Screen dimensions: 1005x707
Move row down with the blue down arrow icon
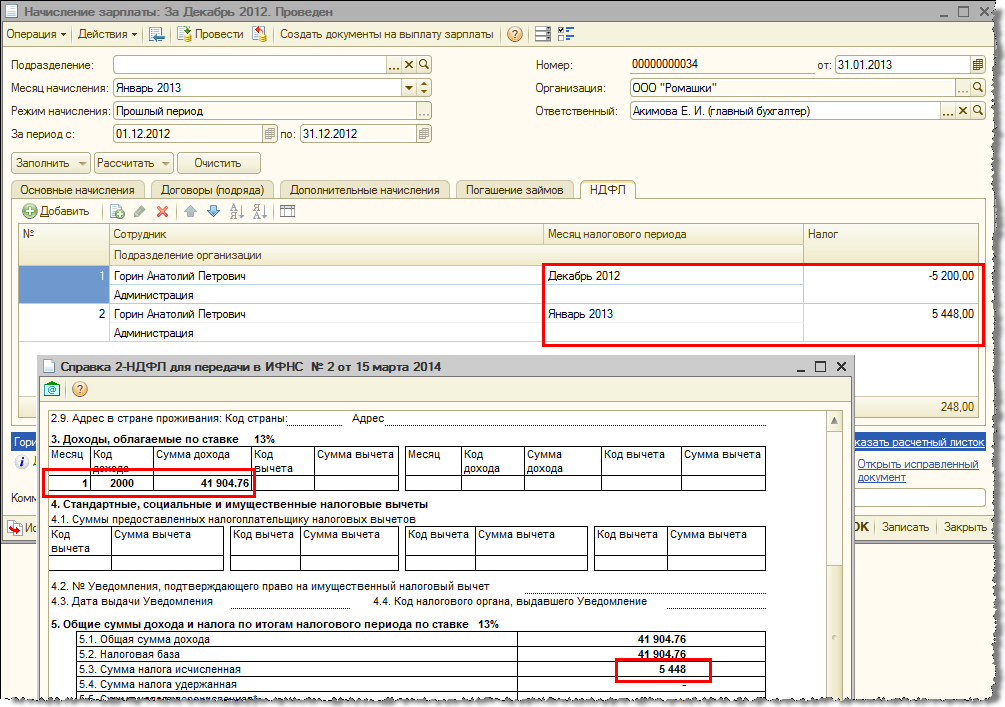click(212, 211)
